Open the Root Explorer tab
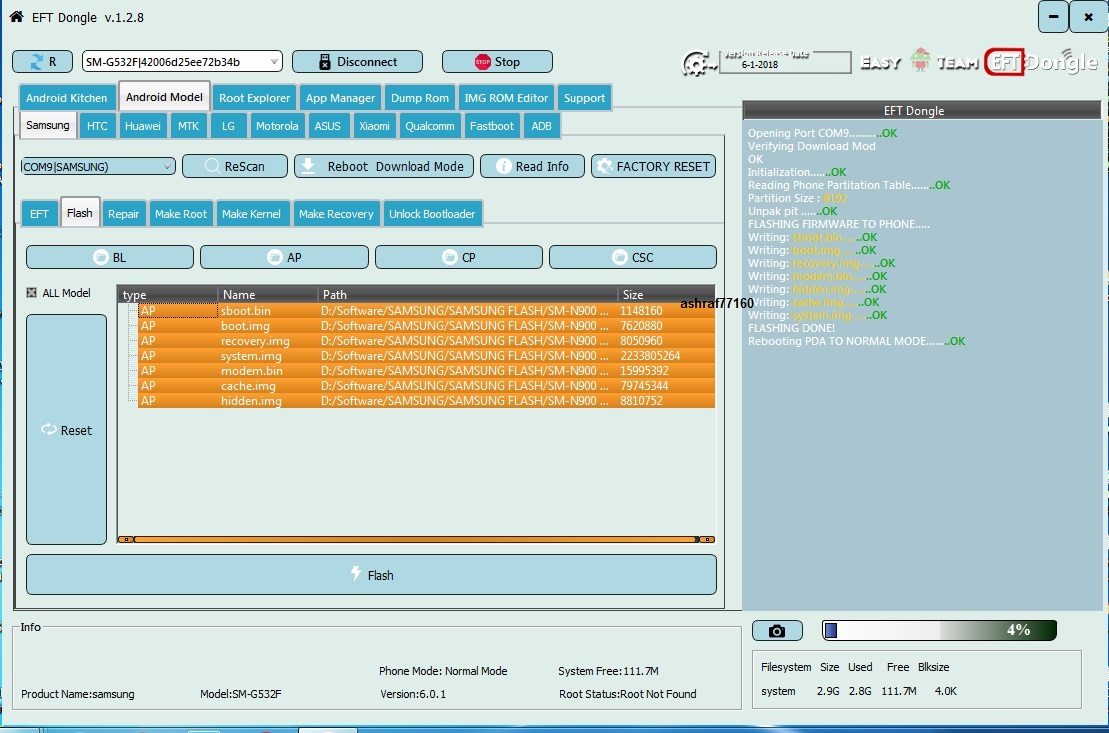Viewport: 1109px width, 733px height. click(255, 98)
